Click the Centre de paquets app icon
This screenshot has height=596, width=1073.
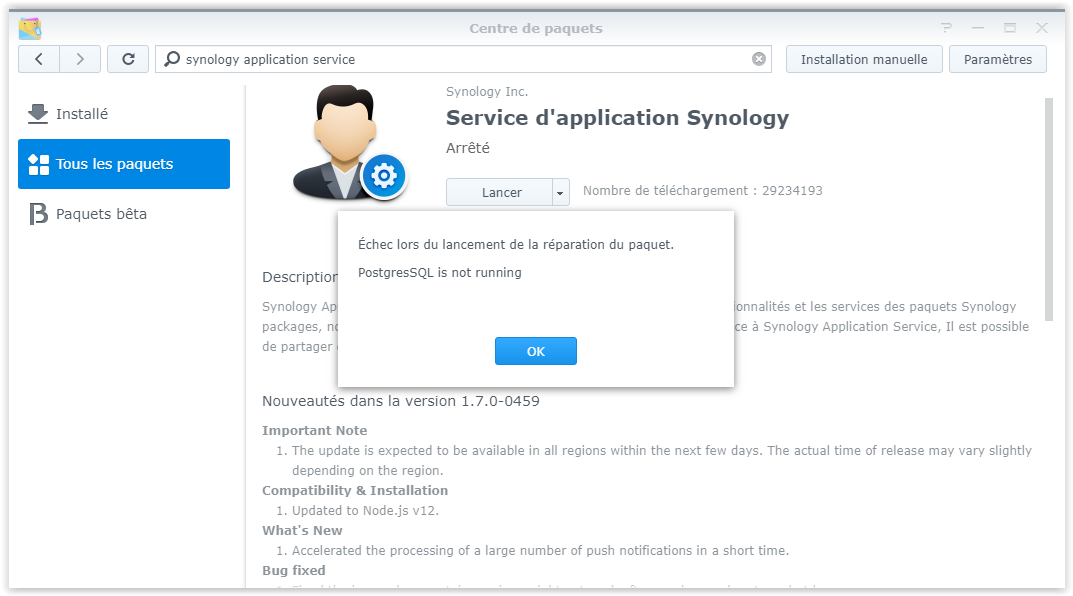[30, 29]
